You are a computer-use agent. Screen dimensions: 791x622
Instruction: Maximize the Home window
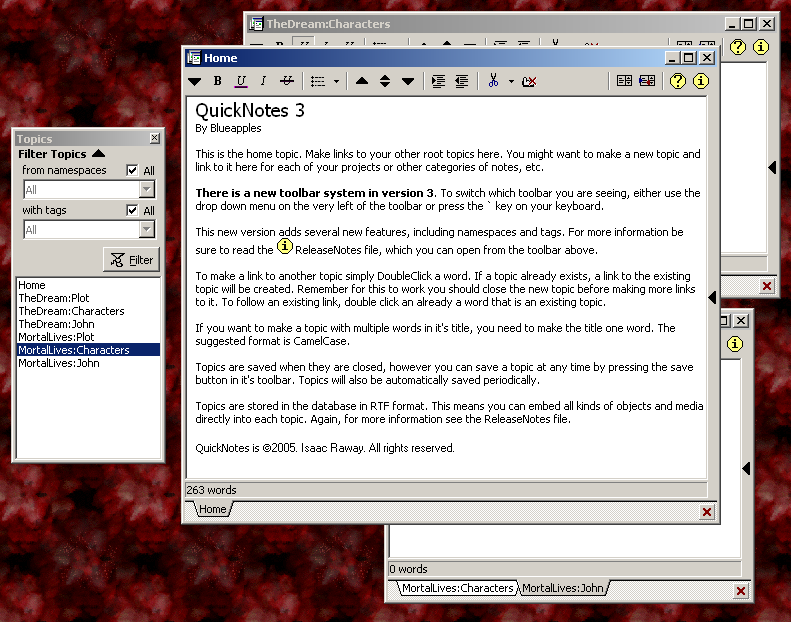(689, 58)
